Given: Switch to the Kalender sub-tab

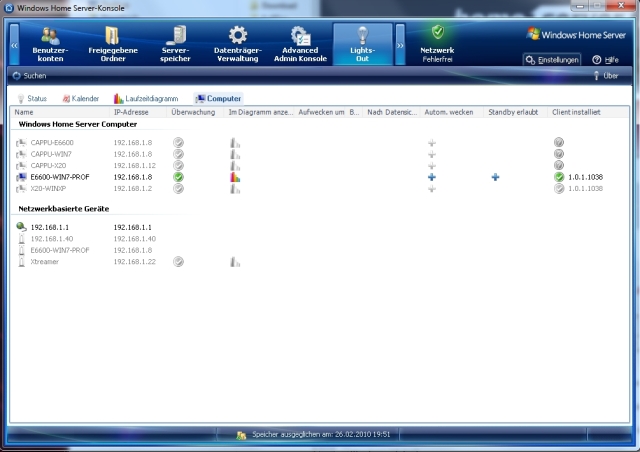Looking at the screenshot, I should (x=81, y=98).
